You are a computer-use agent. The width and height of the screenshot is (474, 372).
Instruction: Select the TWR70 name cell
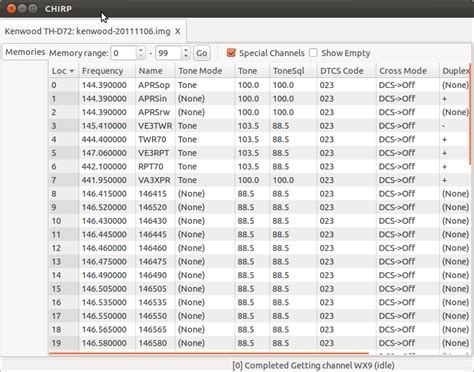click(155, 139)
